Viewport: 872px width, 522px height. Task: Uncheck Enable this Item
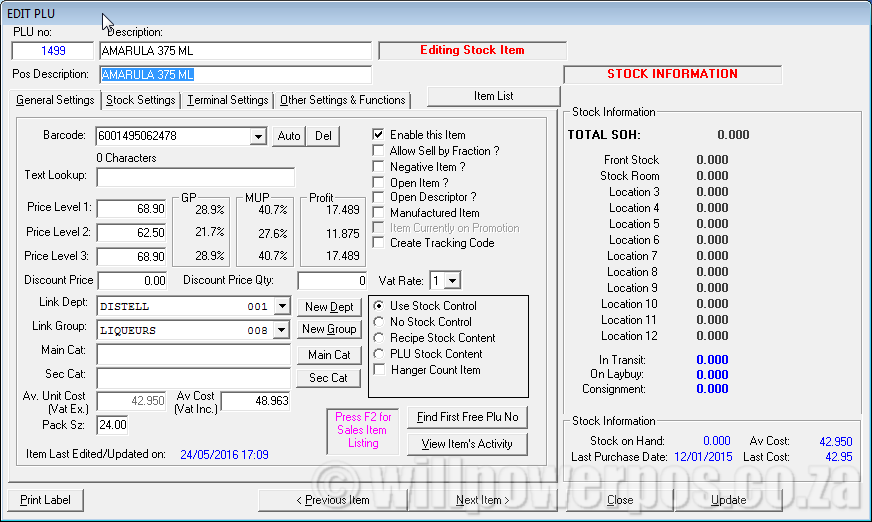pos(378,135)
